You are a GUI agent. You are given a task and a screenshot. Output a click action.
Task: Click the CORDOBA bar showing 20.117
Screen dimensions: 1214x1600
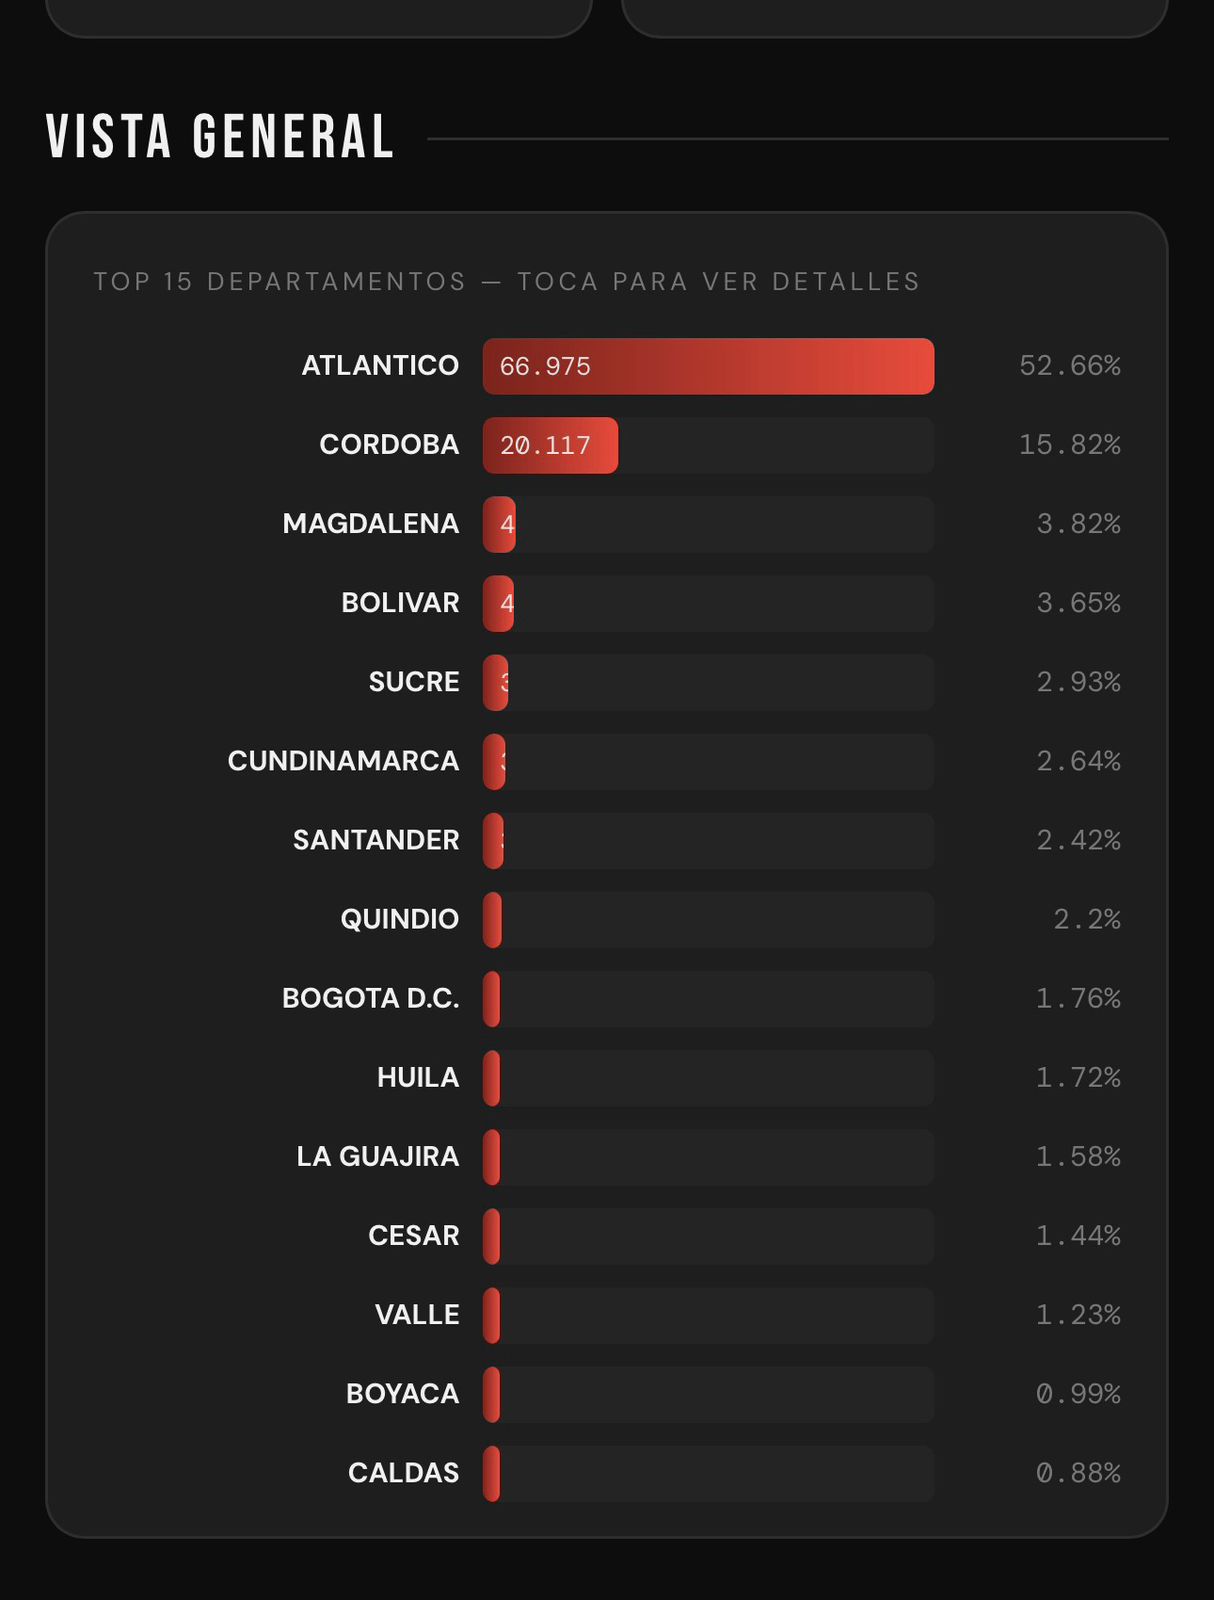pos(550,445)
